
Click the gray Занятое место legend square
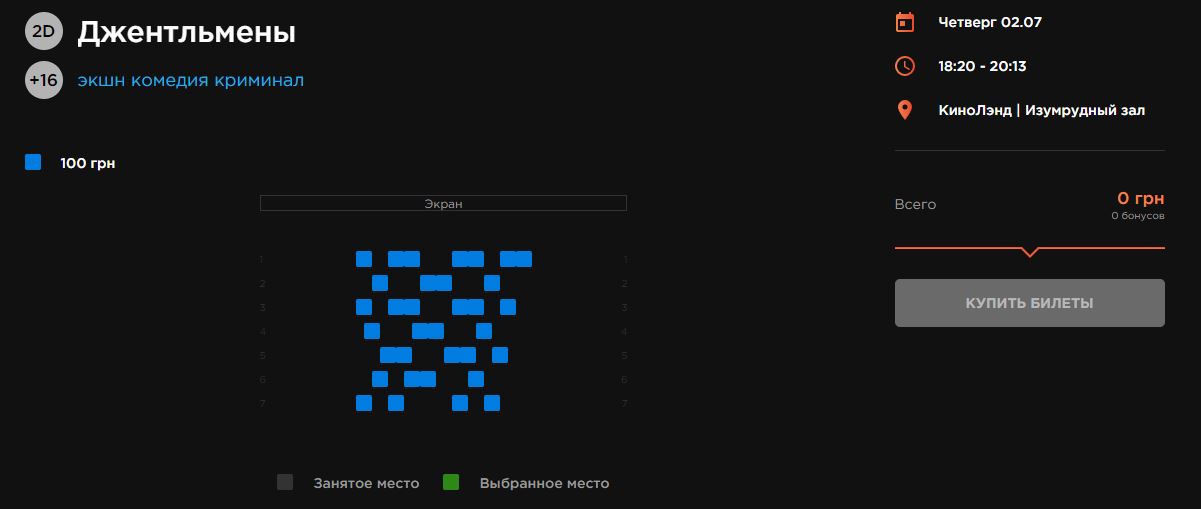(x=285, y=483)
